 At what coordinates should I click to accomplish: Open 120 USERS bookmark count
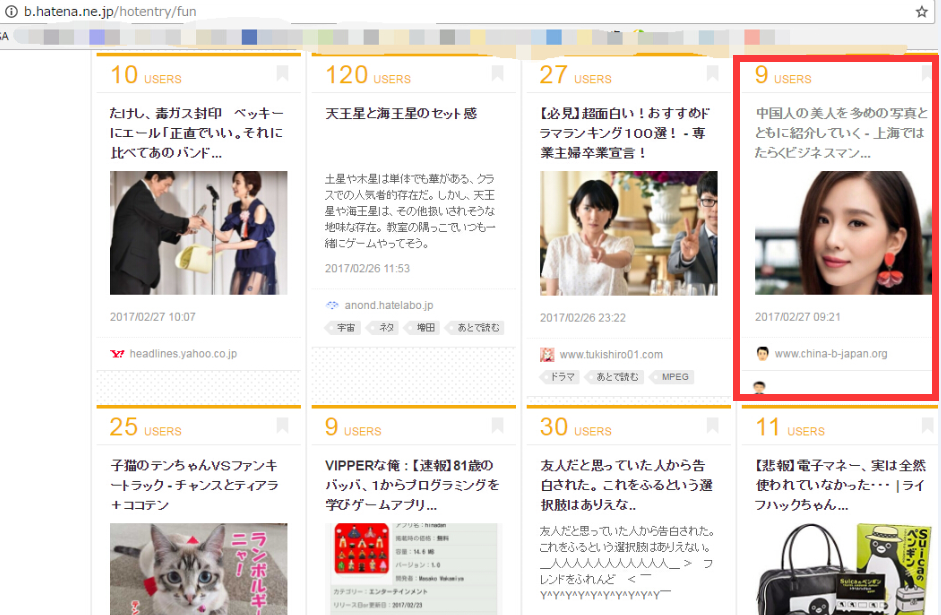(x=368, y=75)
